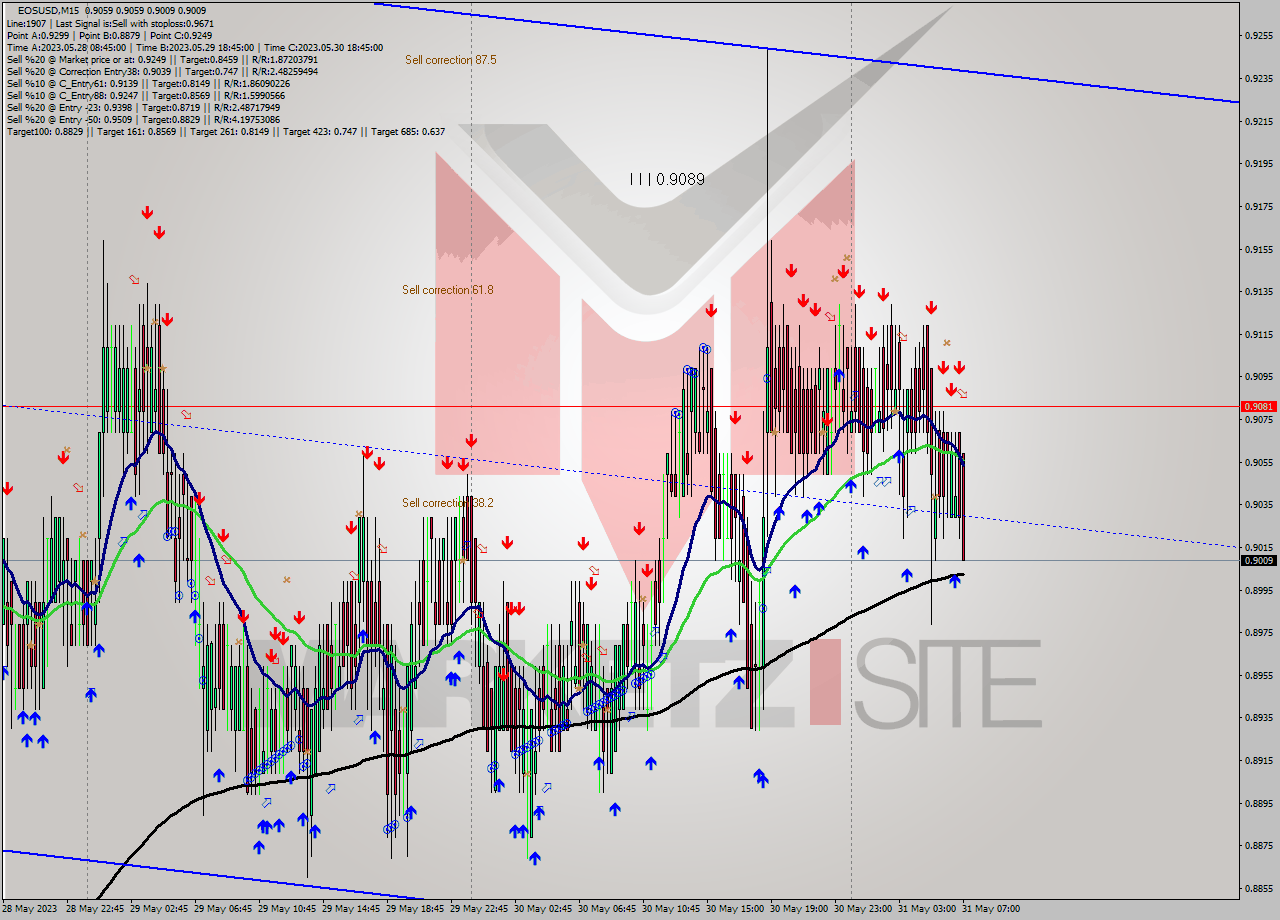Click the '29 May 22:45' time axis label
The height and width of the screenshot is (920, 1280).
pos(479,909)
